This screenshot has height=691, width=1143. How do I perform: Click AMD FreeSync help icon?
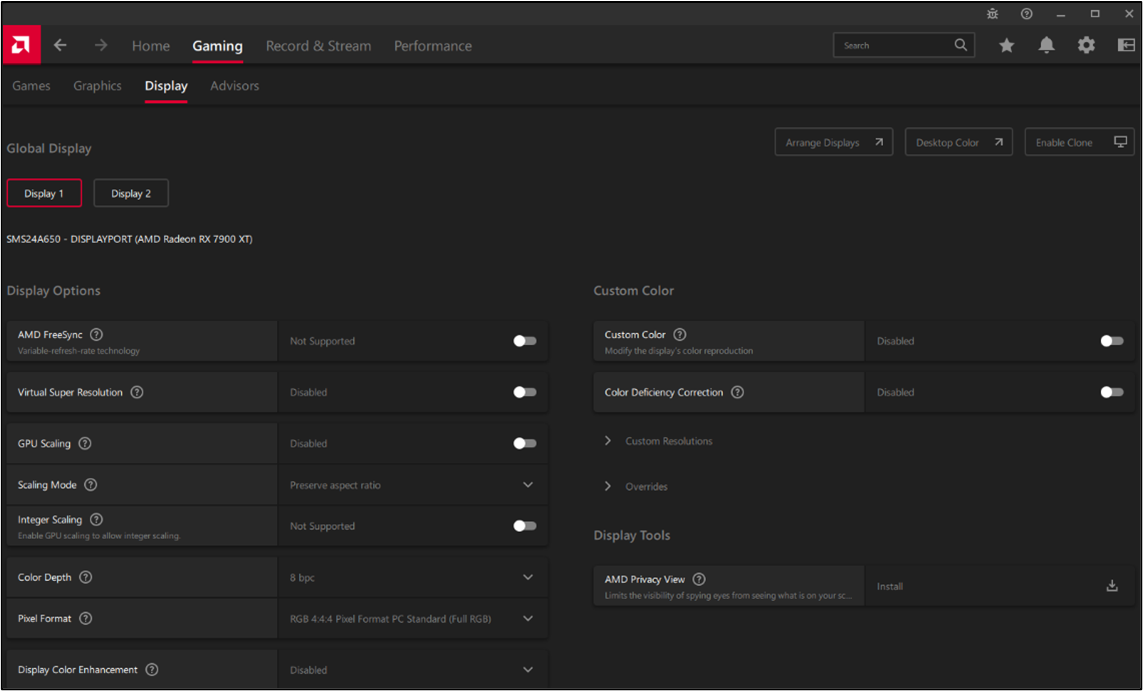pyautogui.click(x=96, y=335)
